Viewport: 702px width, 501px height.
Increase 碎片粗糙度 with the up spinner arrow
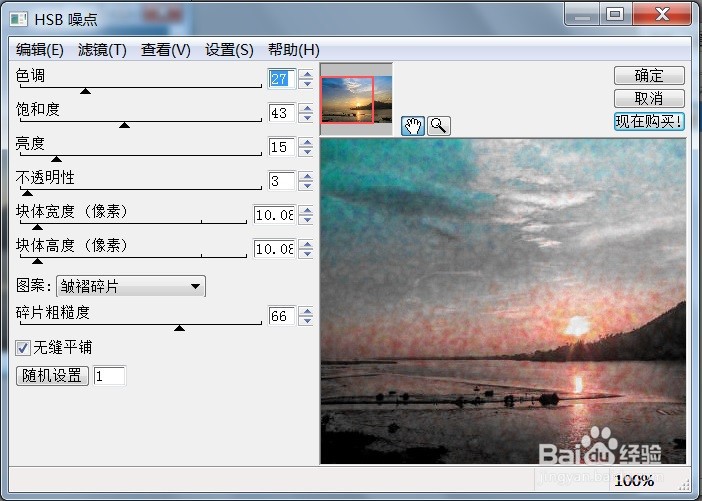(307, 312)
